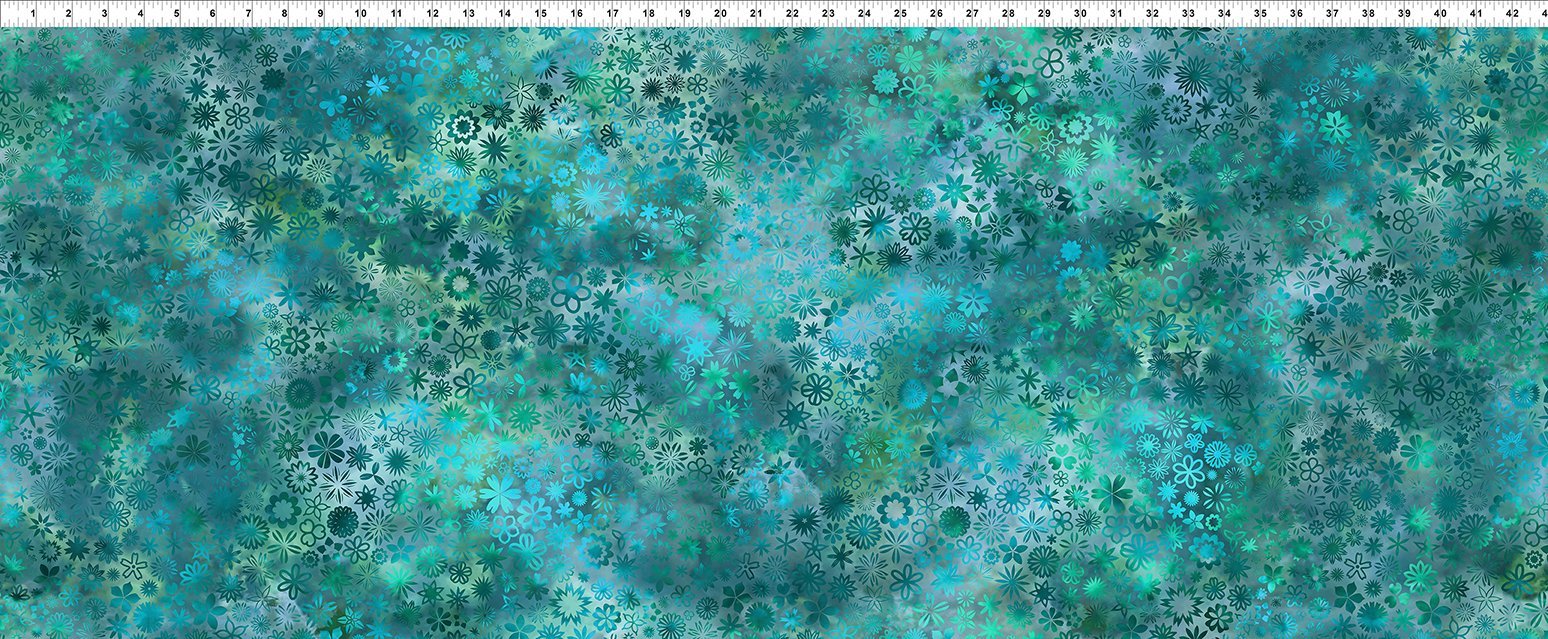Image resolution: width=1548 pixels, height=639 pixels.
Task: Click the 15 inch ruler label
Action: [x=540, y=14]
